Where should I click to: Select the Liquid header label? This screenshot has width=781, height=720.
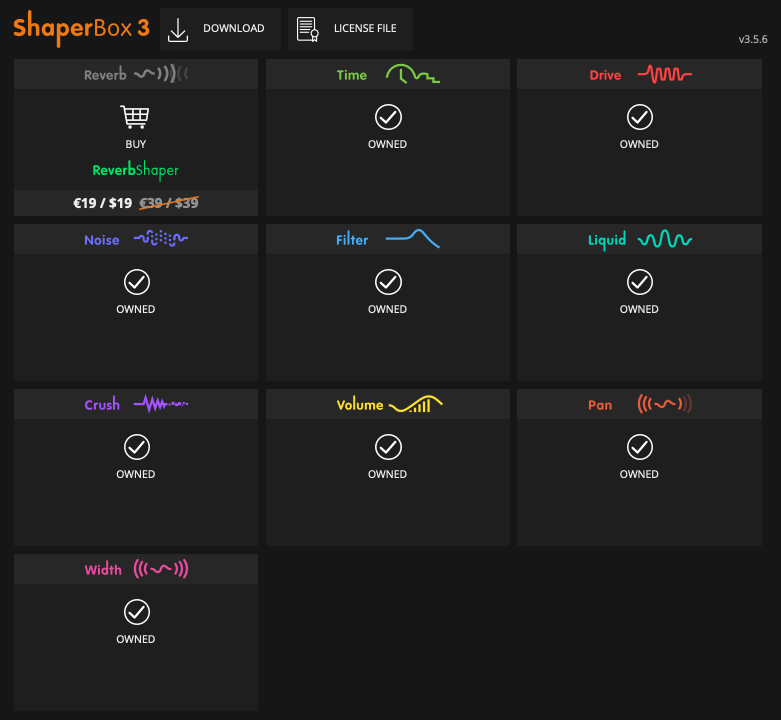click(607, 240)
